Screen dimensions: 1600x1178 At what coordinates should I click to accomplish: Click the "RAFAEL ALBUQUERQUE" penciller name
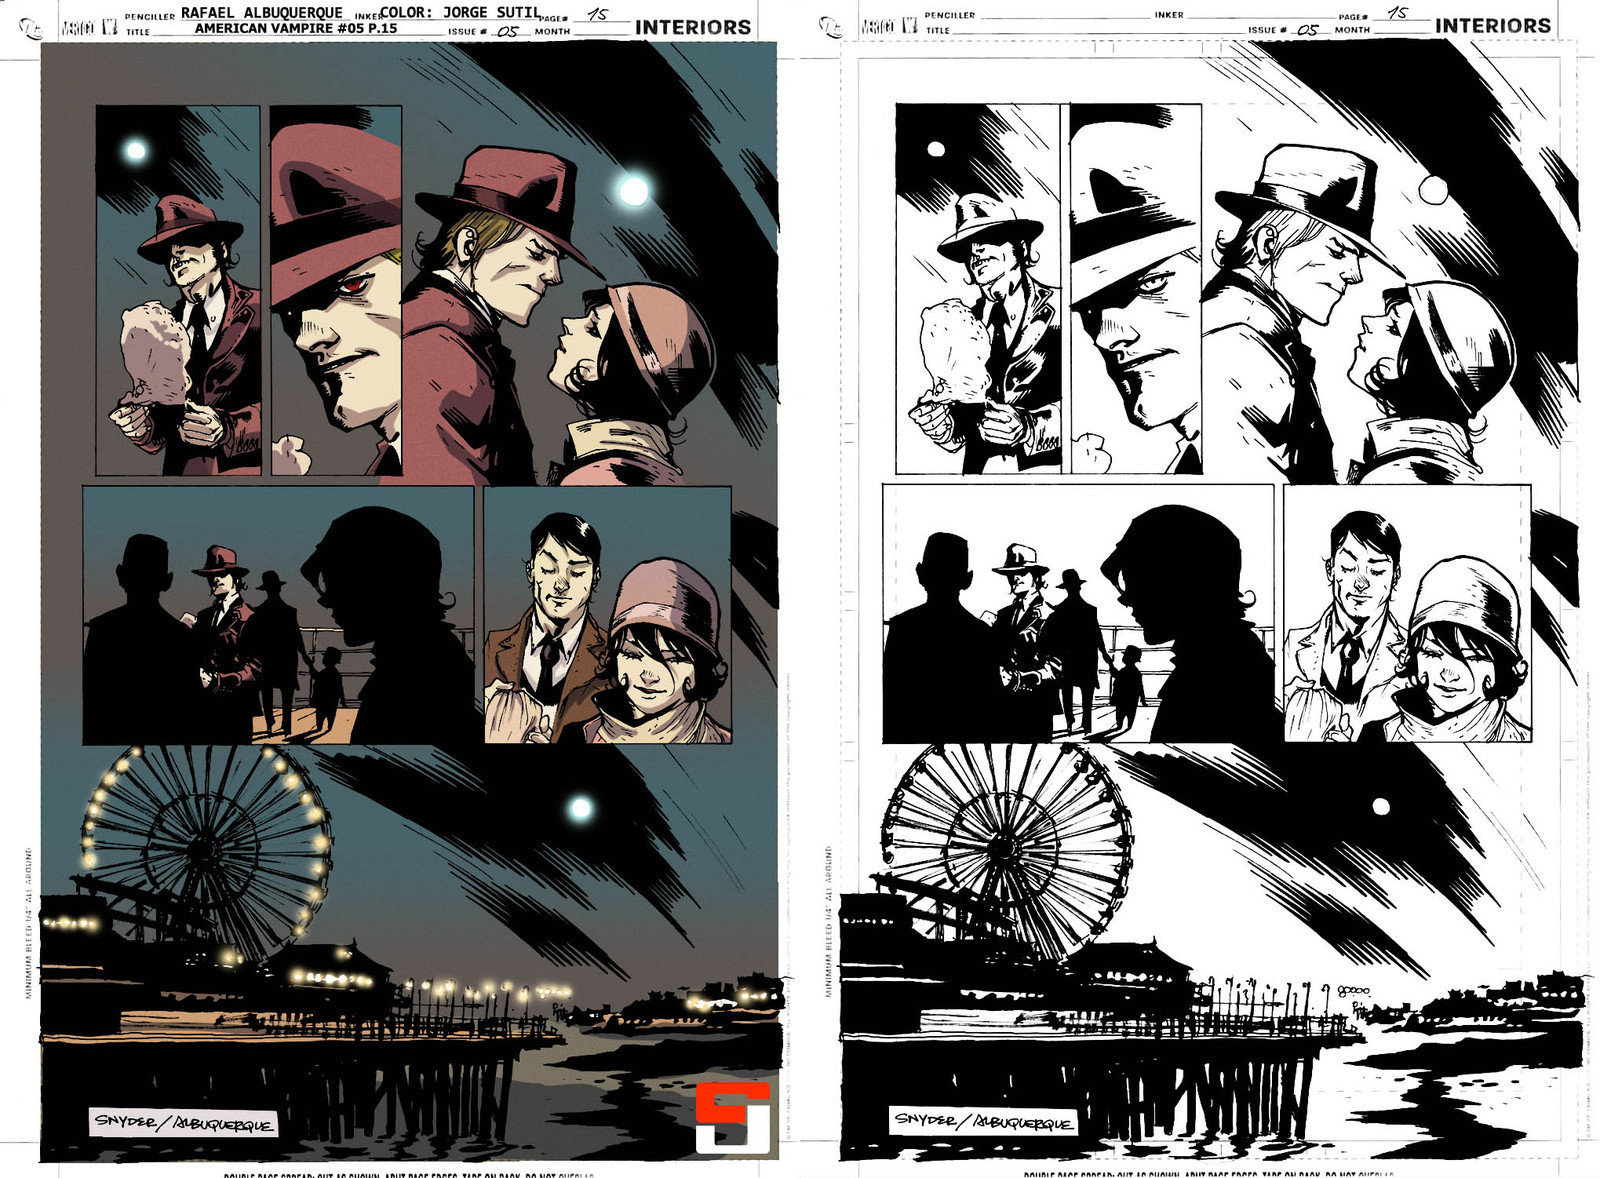(x=261, y=13)
